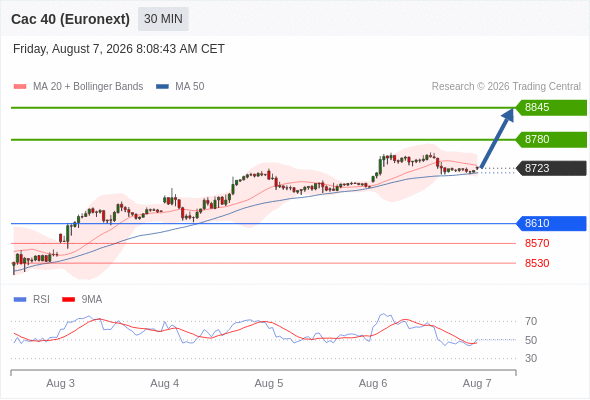
Task: Click the 9MA legend label
Action: click(92, 300)
